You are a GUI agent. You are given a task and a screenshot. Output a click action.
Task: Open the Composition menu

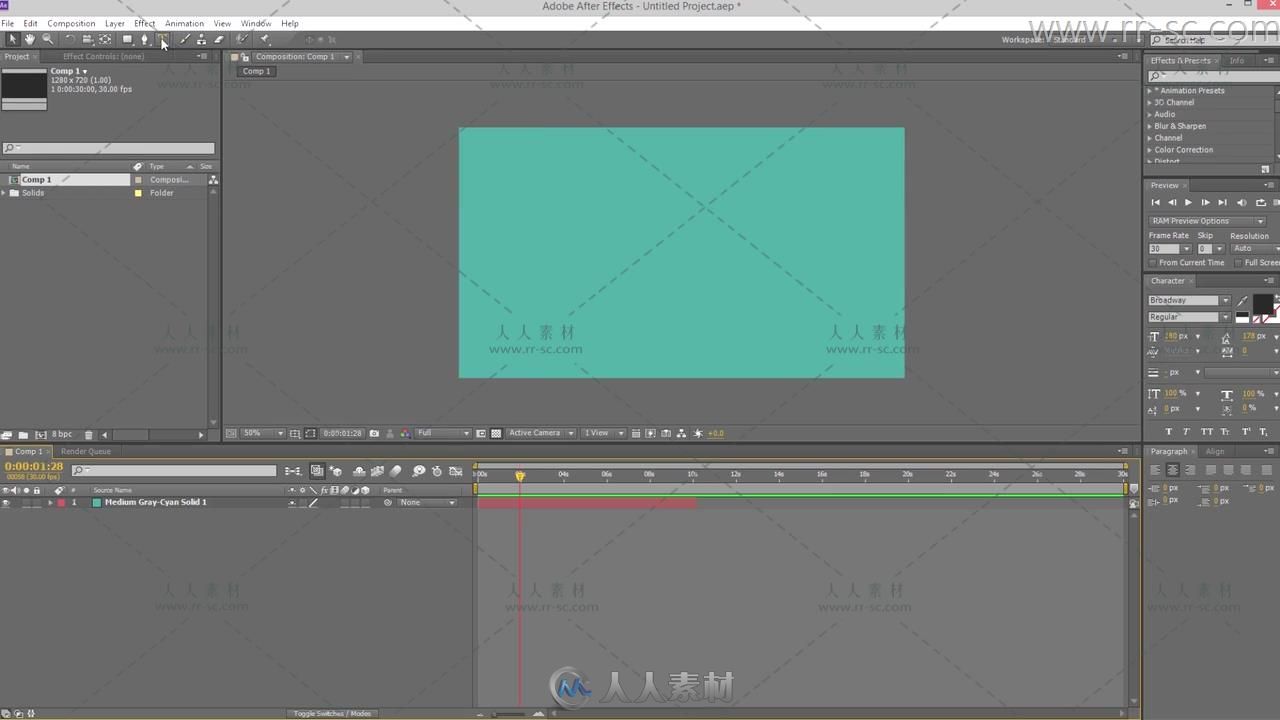click(x=71, y=23)
